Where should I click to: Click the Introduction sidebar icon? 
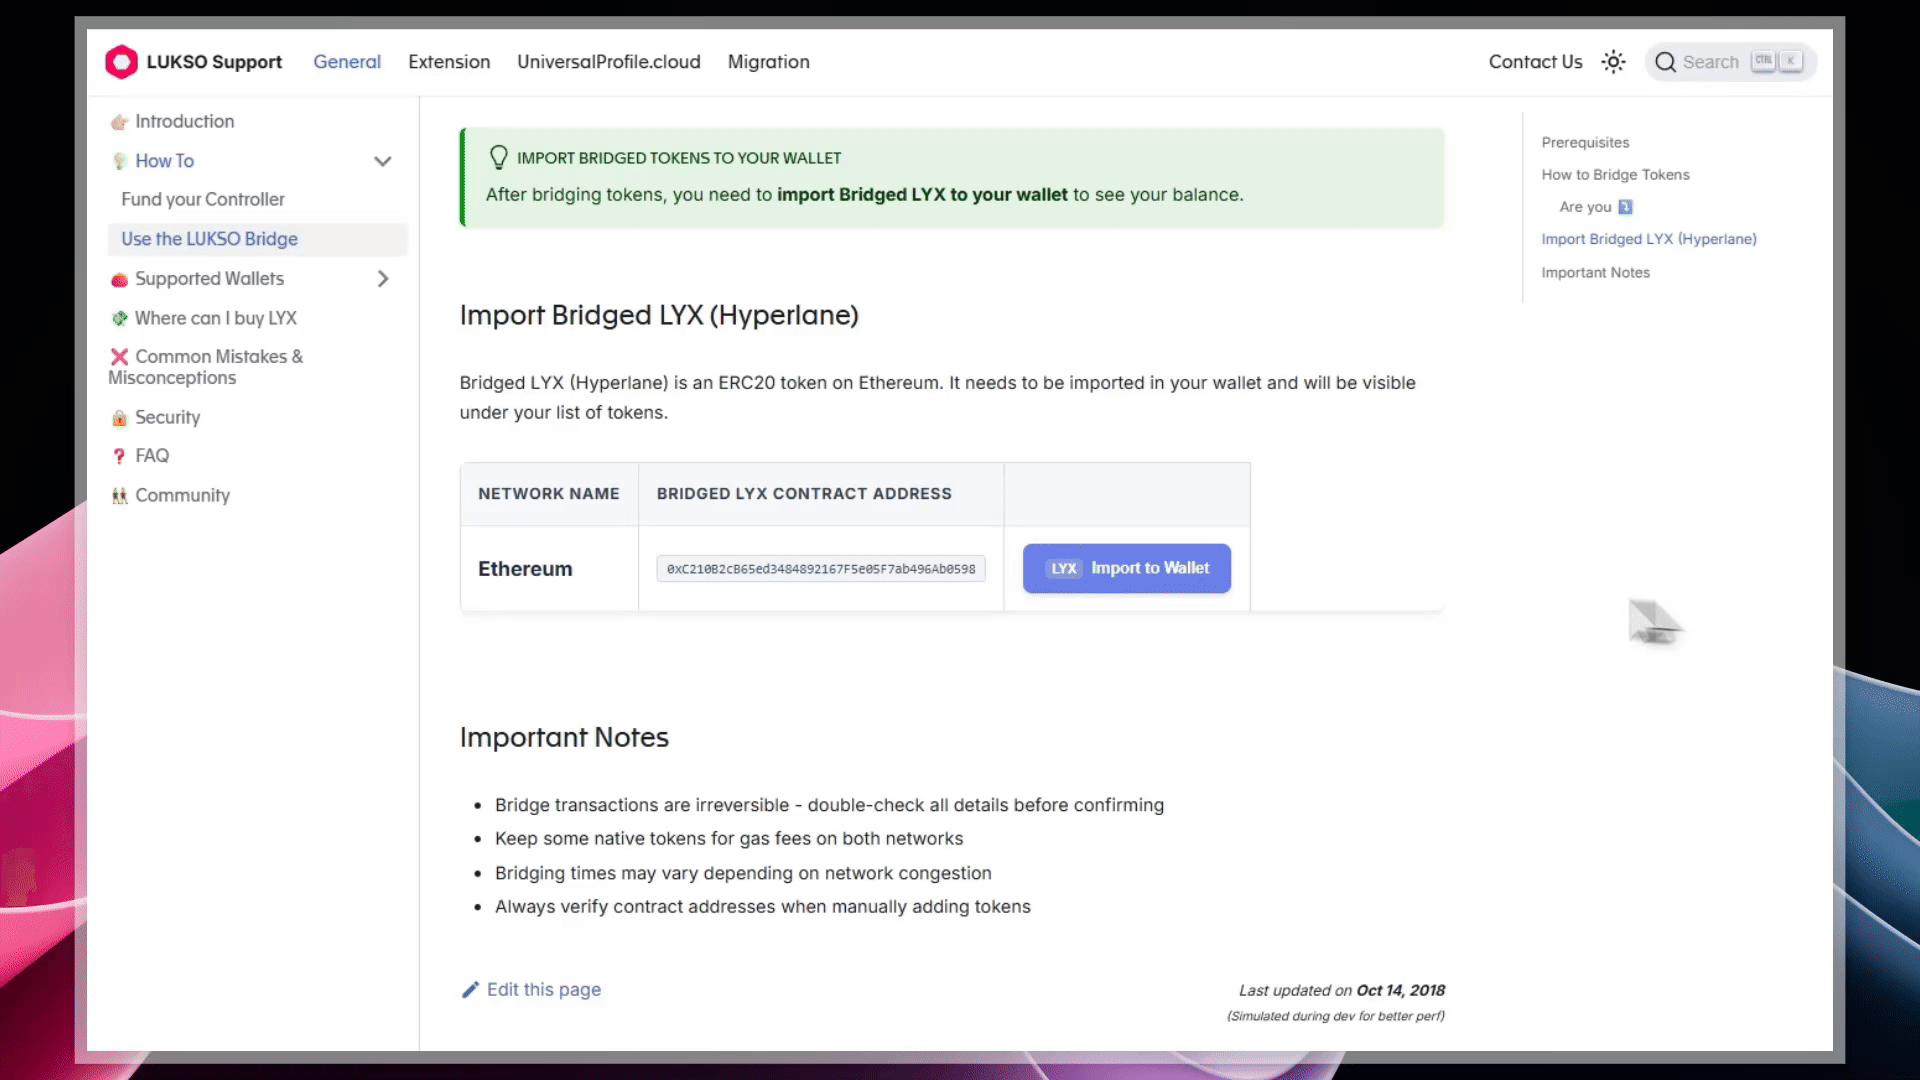pyautogui.click(x=119, y=122)
